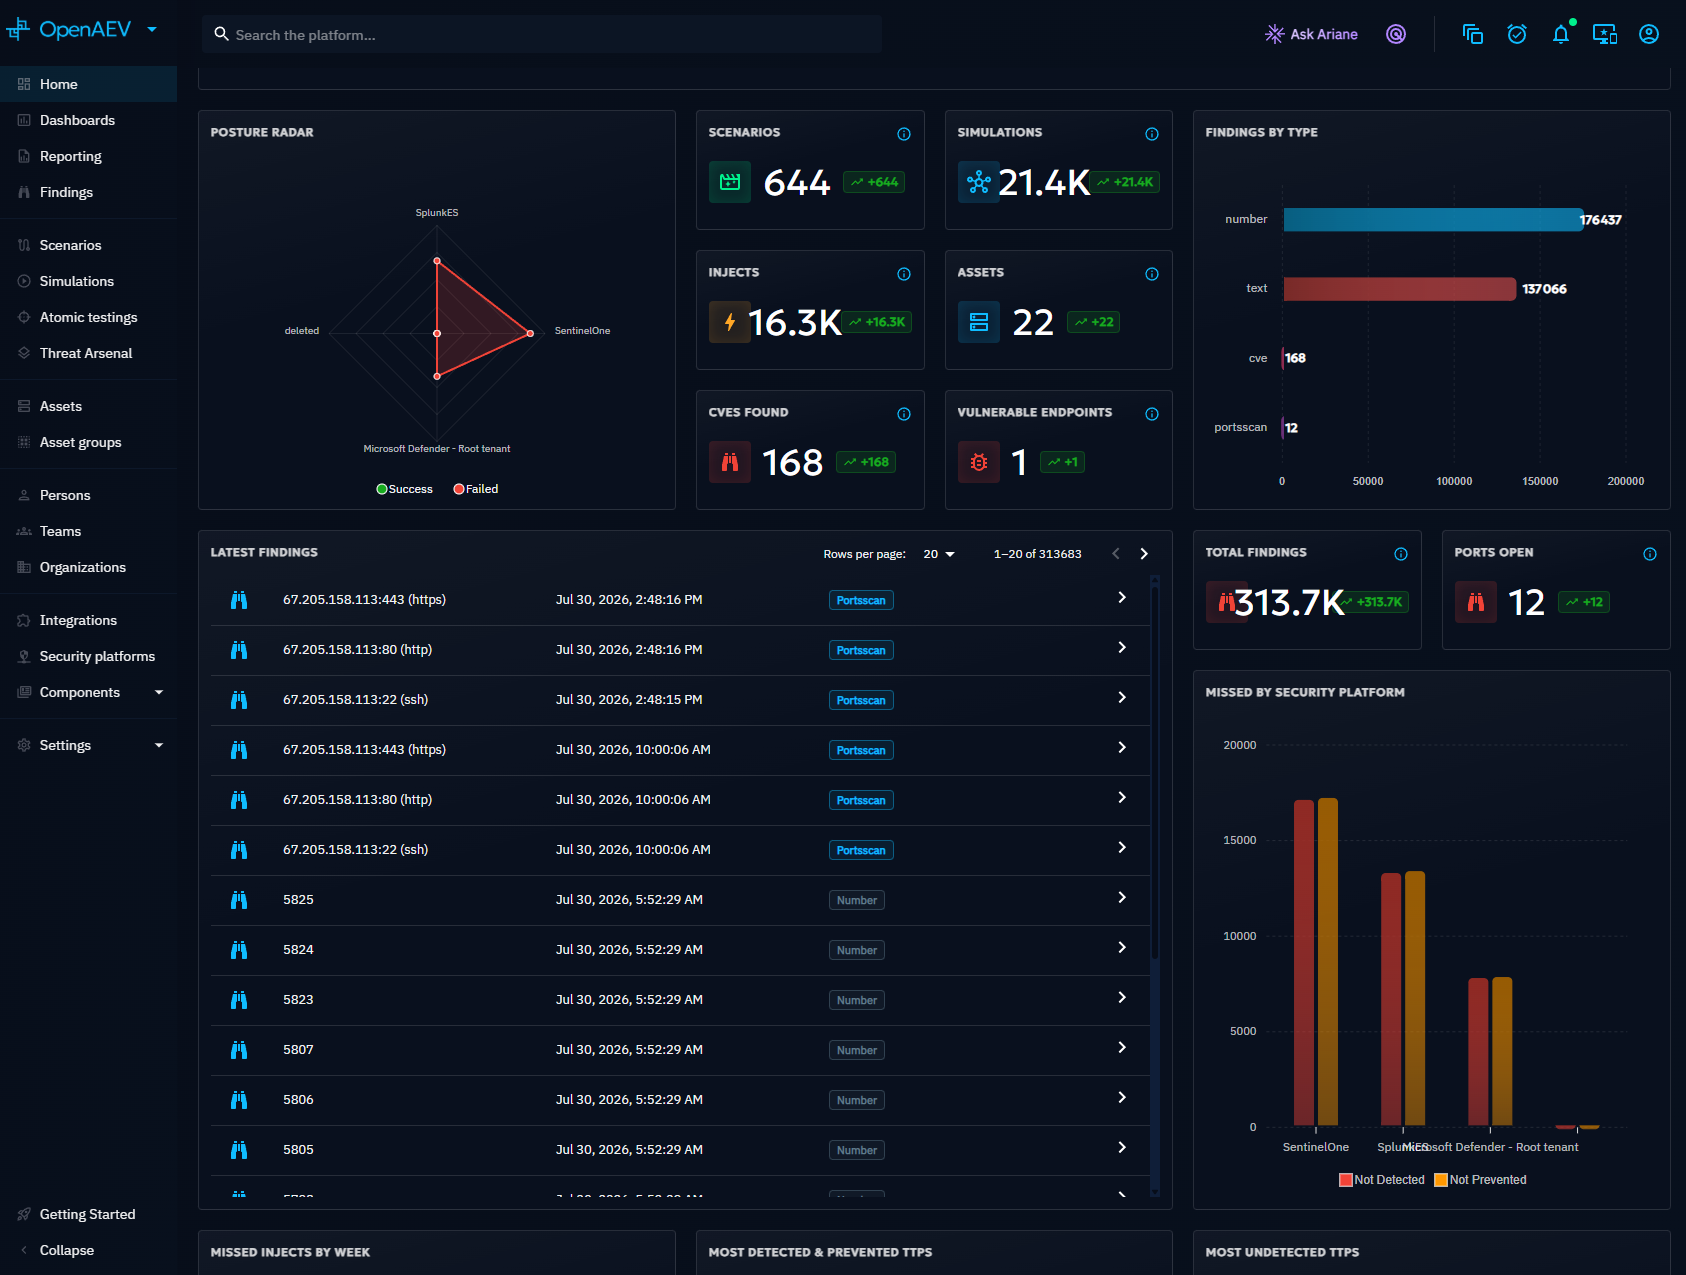Screen dimensions: 1686x1275
Task: Open Rows per page dropdown
Action: pos(939,554)
